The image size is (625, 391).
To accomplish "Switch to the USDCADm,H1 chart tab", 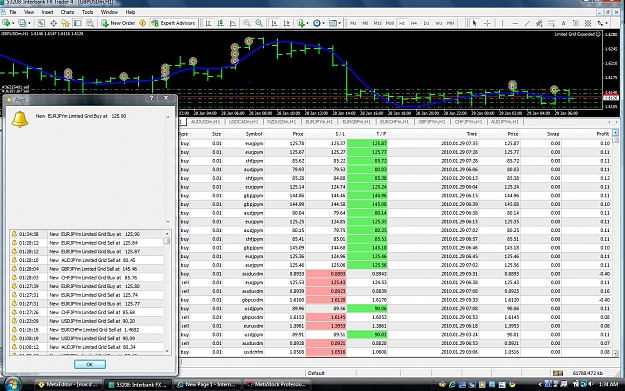I will tap(244, 122).
